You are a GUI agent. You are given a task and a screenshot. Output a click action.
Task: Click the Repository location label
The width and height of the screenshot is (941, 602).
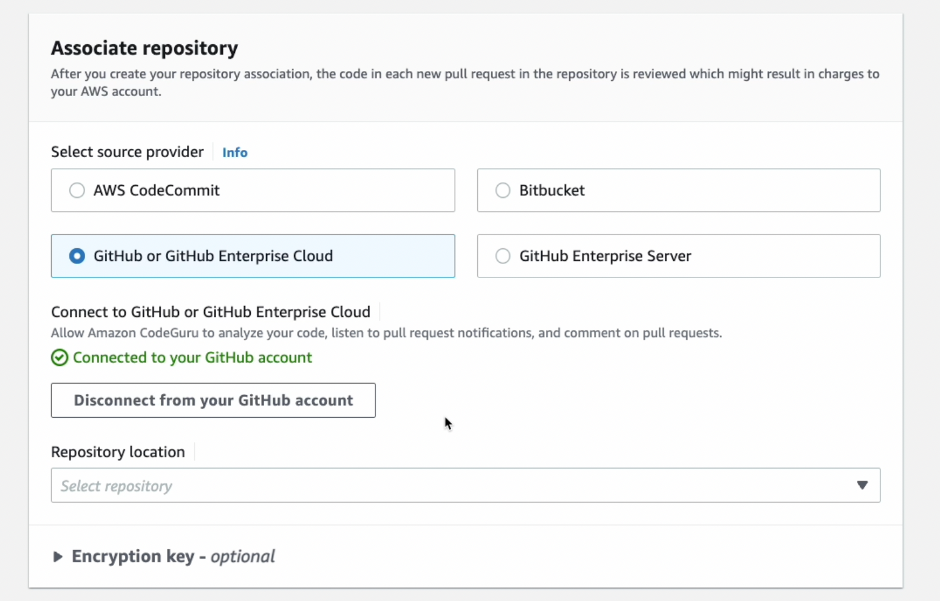point(118,452)
